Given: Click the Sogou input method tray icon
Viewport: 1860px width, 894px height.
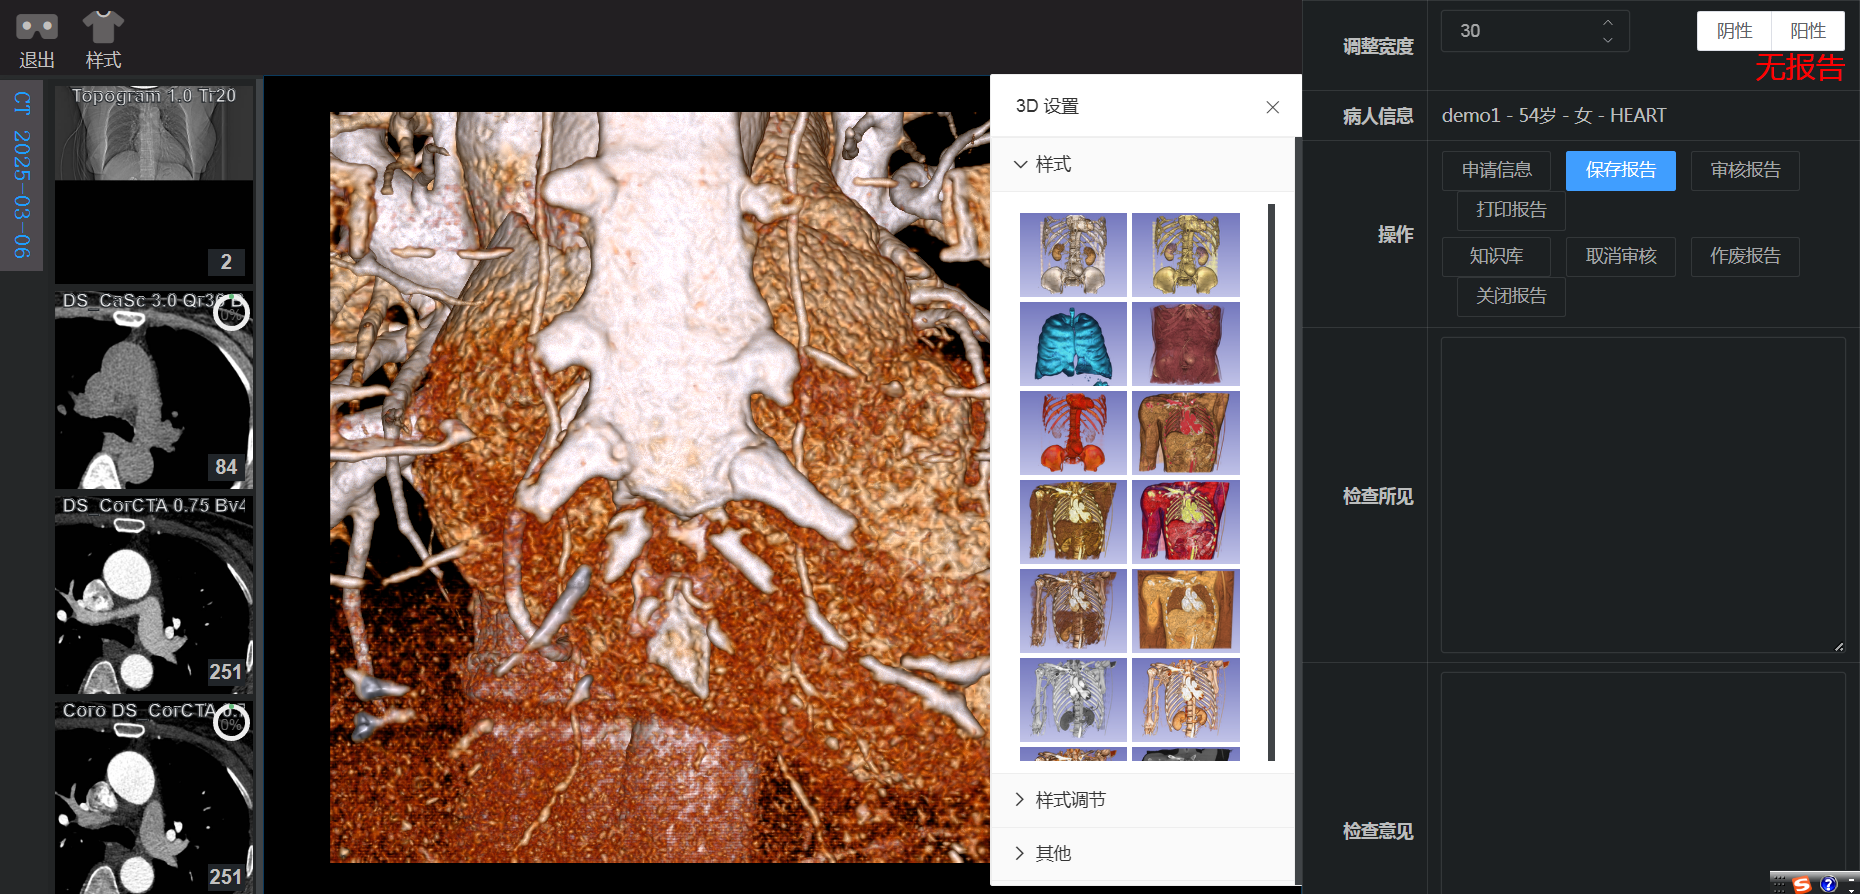Looking at the screenshot, I should [1802, 884].
